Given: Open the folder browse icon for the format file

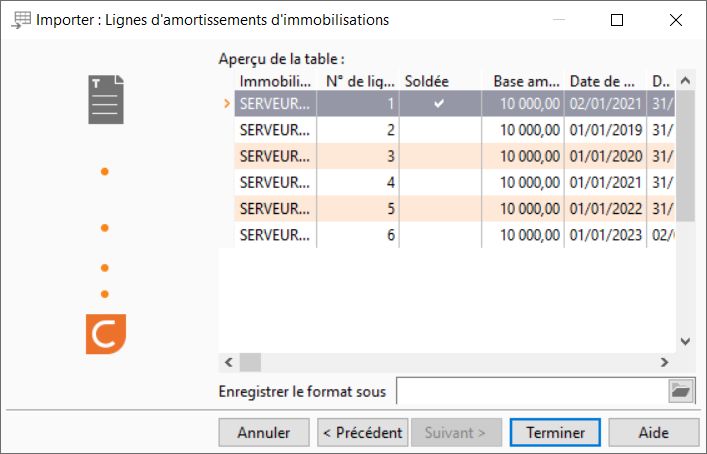Looking at the screenshot, I should click(680, 390).
